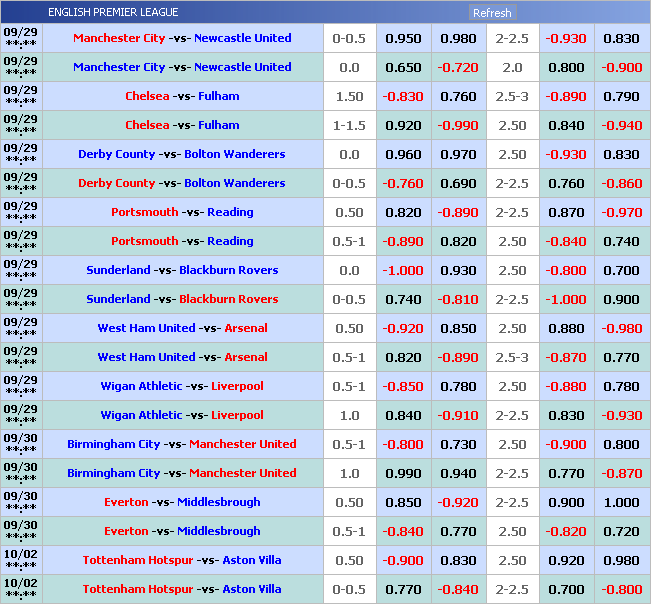
Task: Click Fulham in the 1-1.5 handicap row
Action: tap(219, 125)
